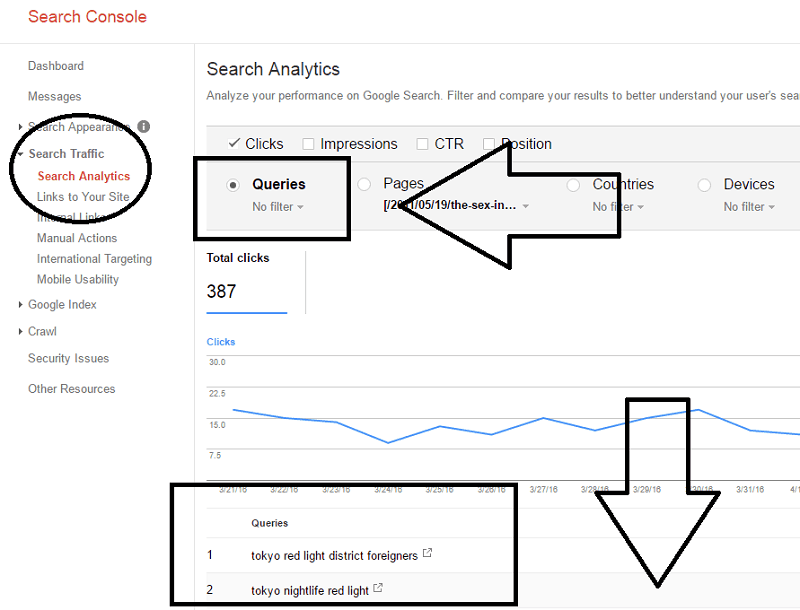Enable the CTR checkbox
The width and height of the screenshot is (800, 610).
pyautogui.click(x=422, y=144)
